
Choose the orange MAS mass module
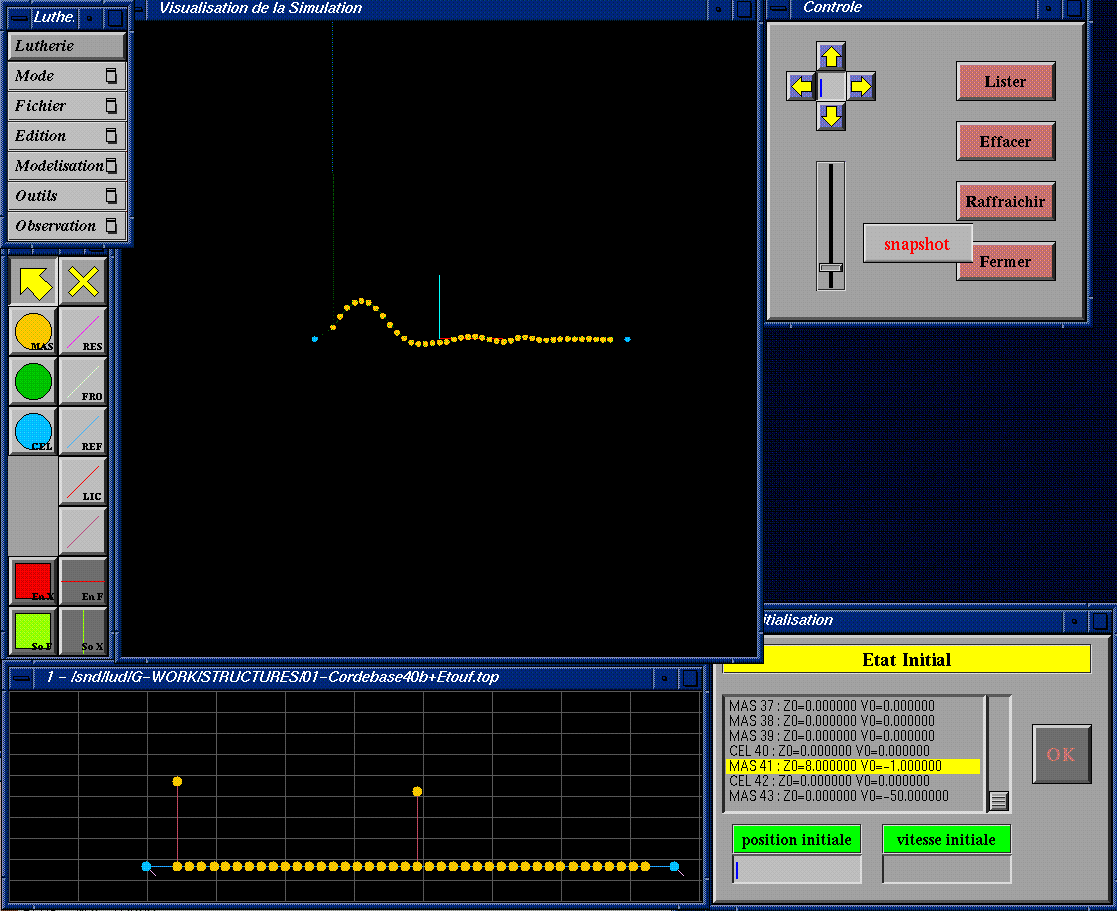coord(34,332)
